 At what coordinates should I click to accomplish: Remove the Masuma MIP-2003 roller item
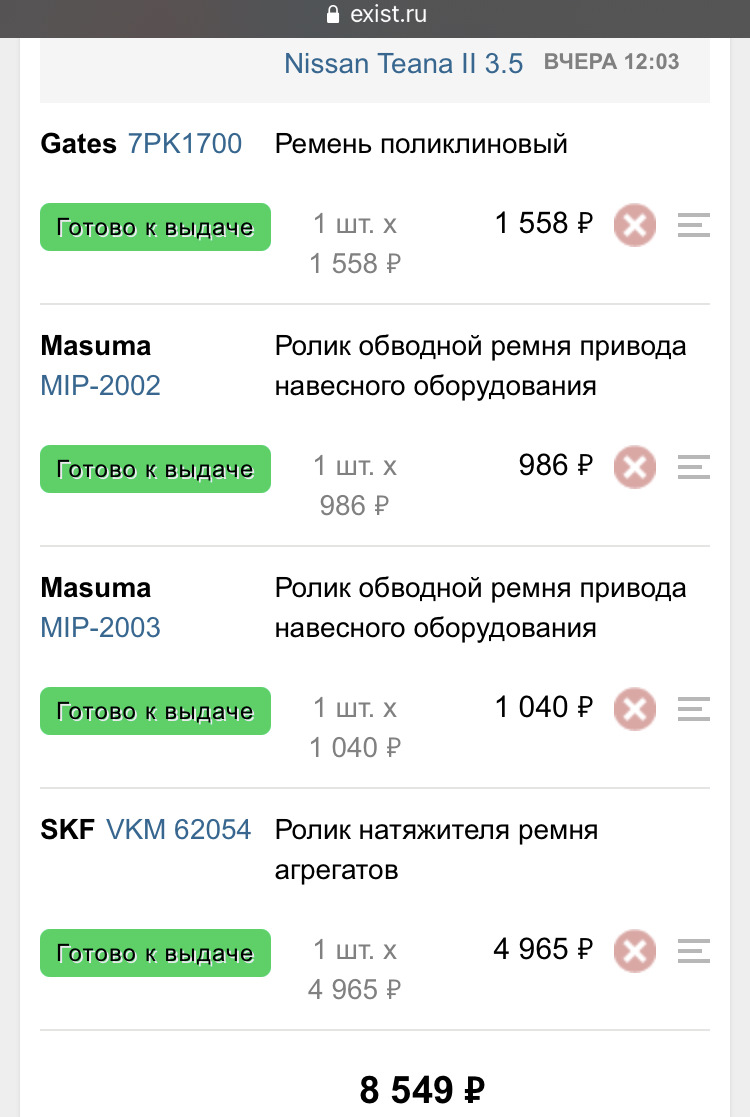634,709
